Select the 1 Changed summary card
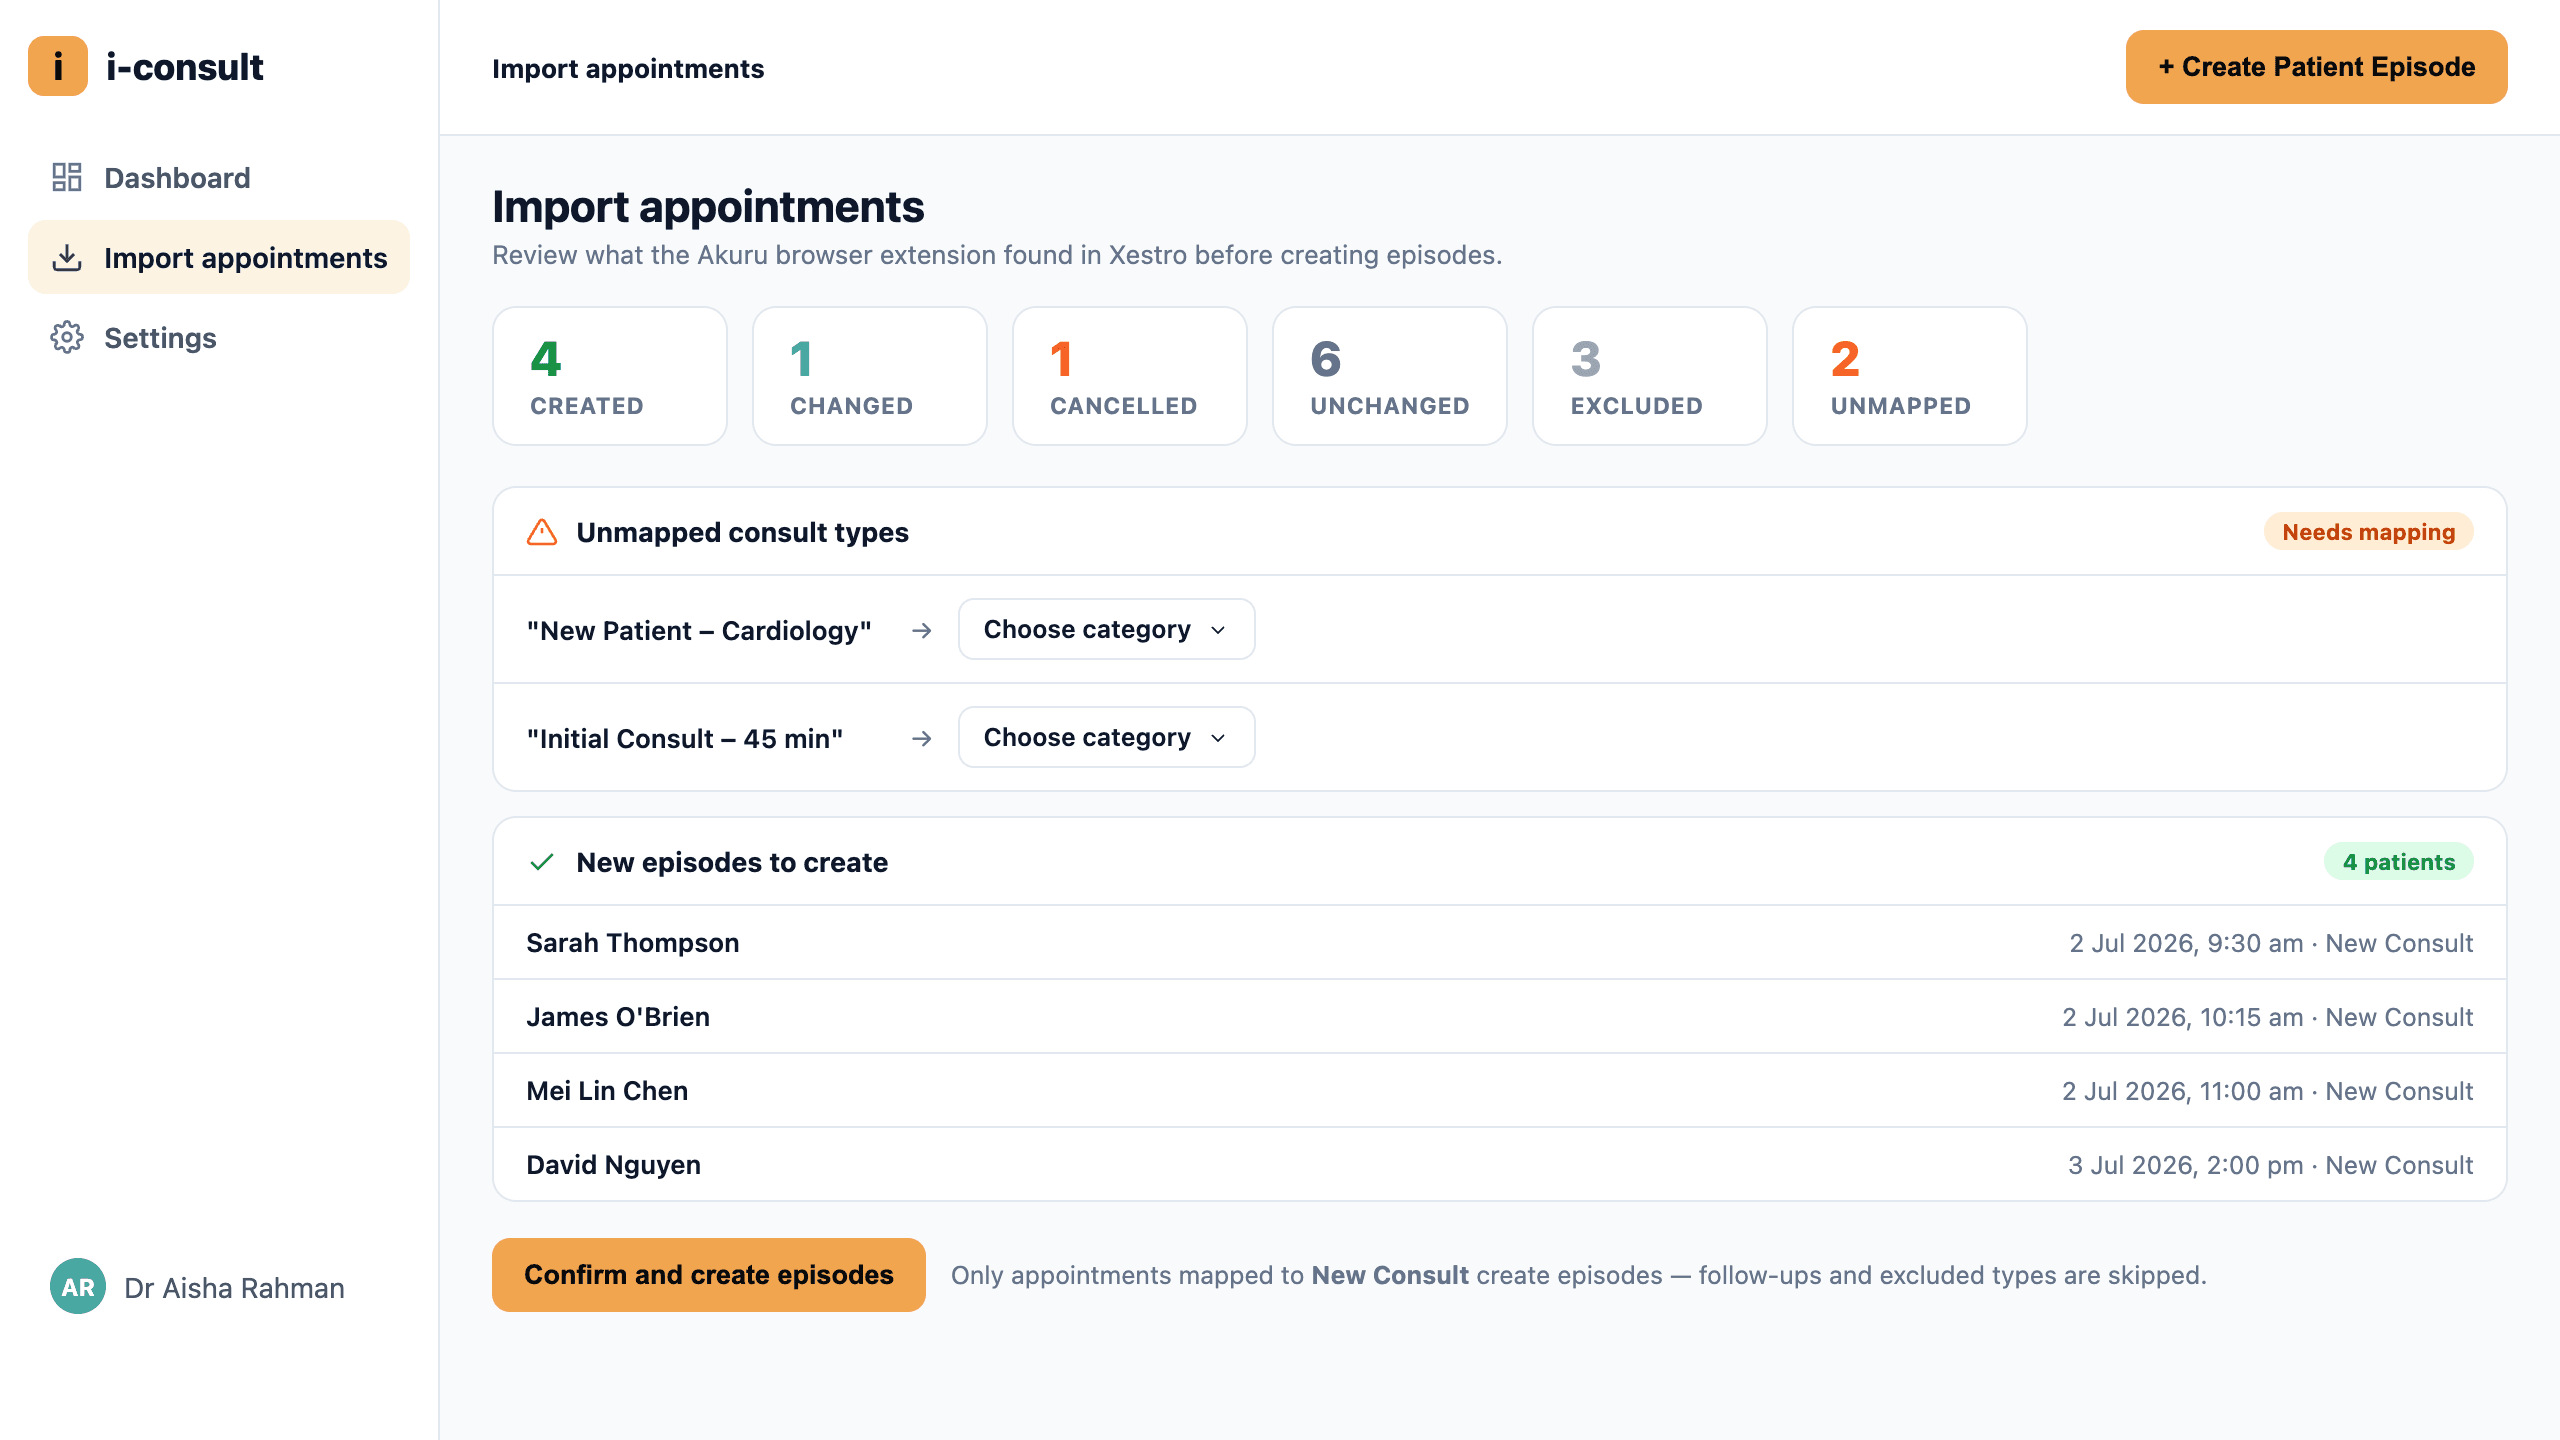 (870, 376)
